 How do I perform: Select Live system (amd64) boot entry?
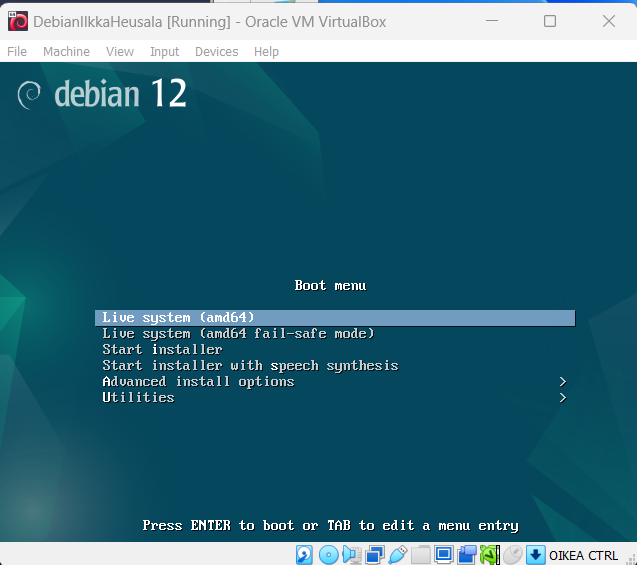coord(178,318)
